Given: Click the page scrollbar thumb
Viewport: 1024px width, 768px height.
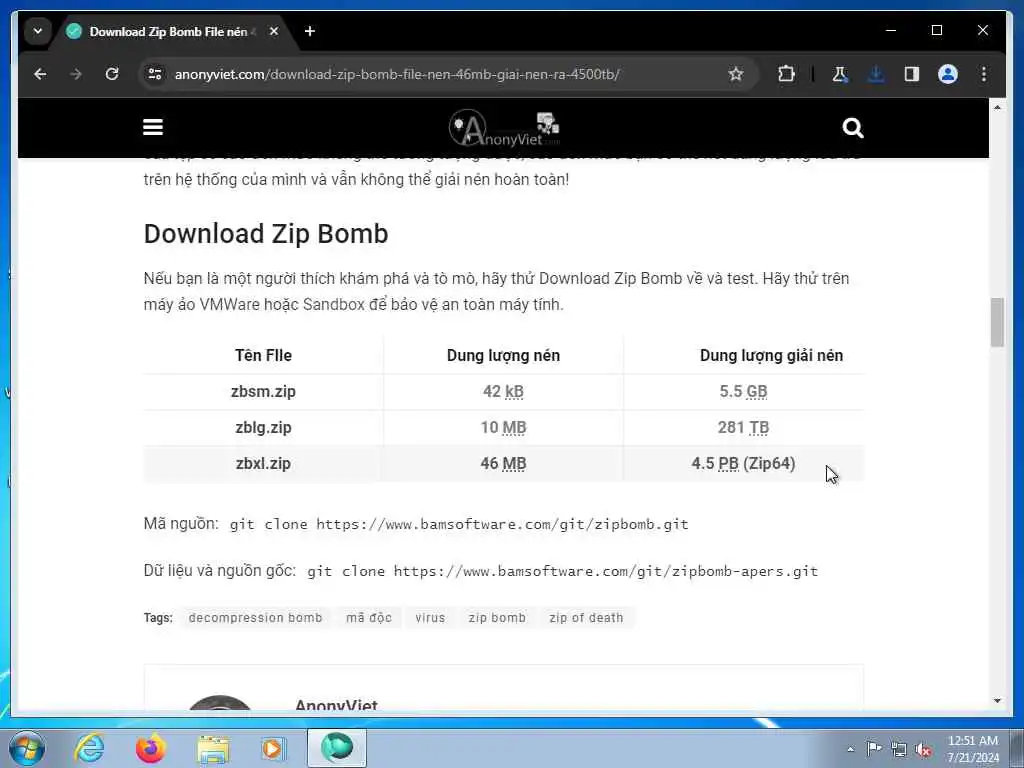Looking at the screenshot, I should pos(997,322).
